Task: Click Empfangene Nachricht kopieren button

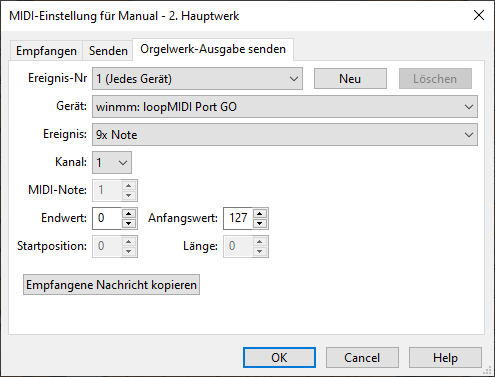Action: pyautogui.click(x=111, y=285)
